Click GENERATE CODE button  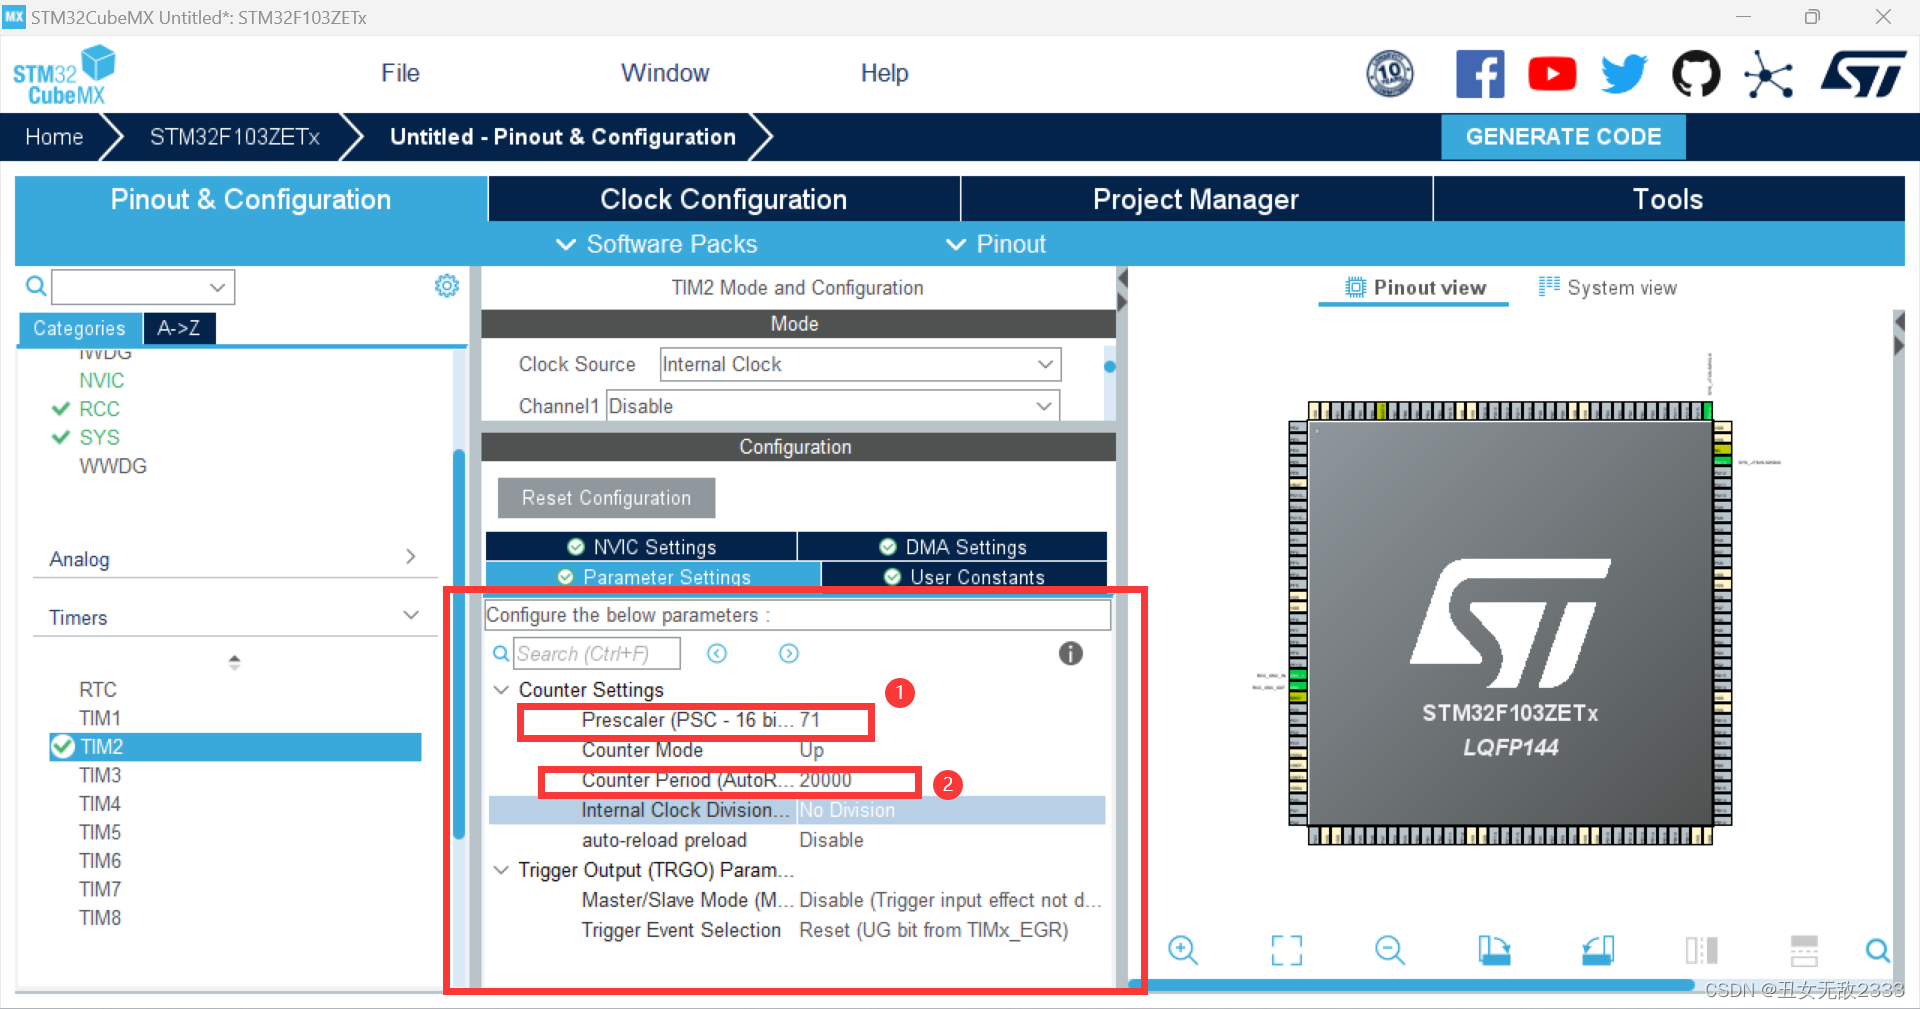(1563, 137)
